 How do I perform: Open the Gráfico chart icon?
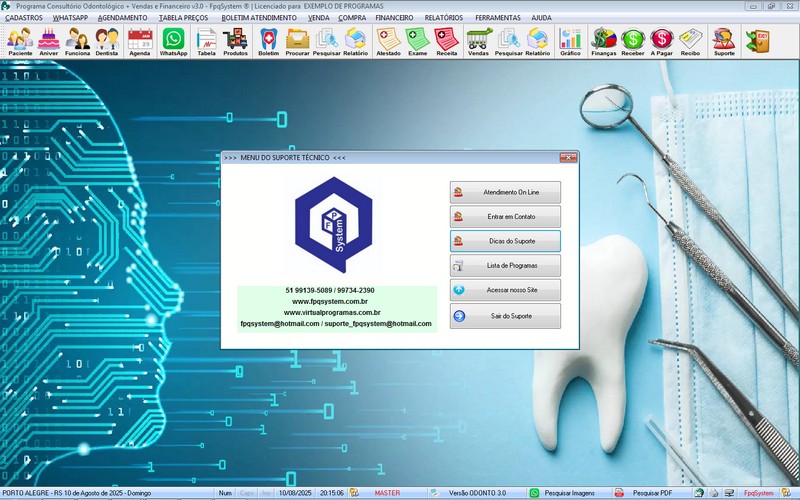click(x=570, y=41)
